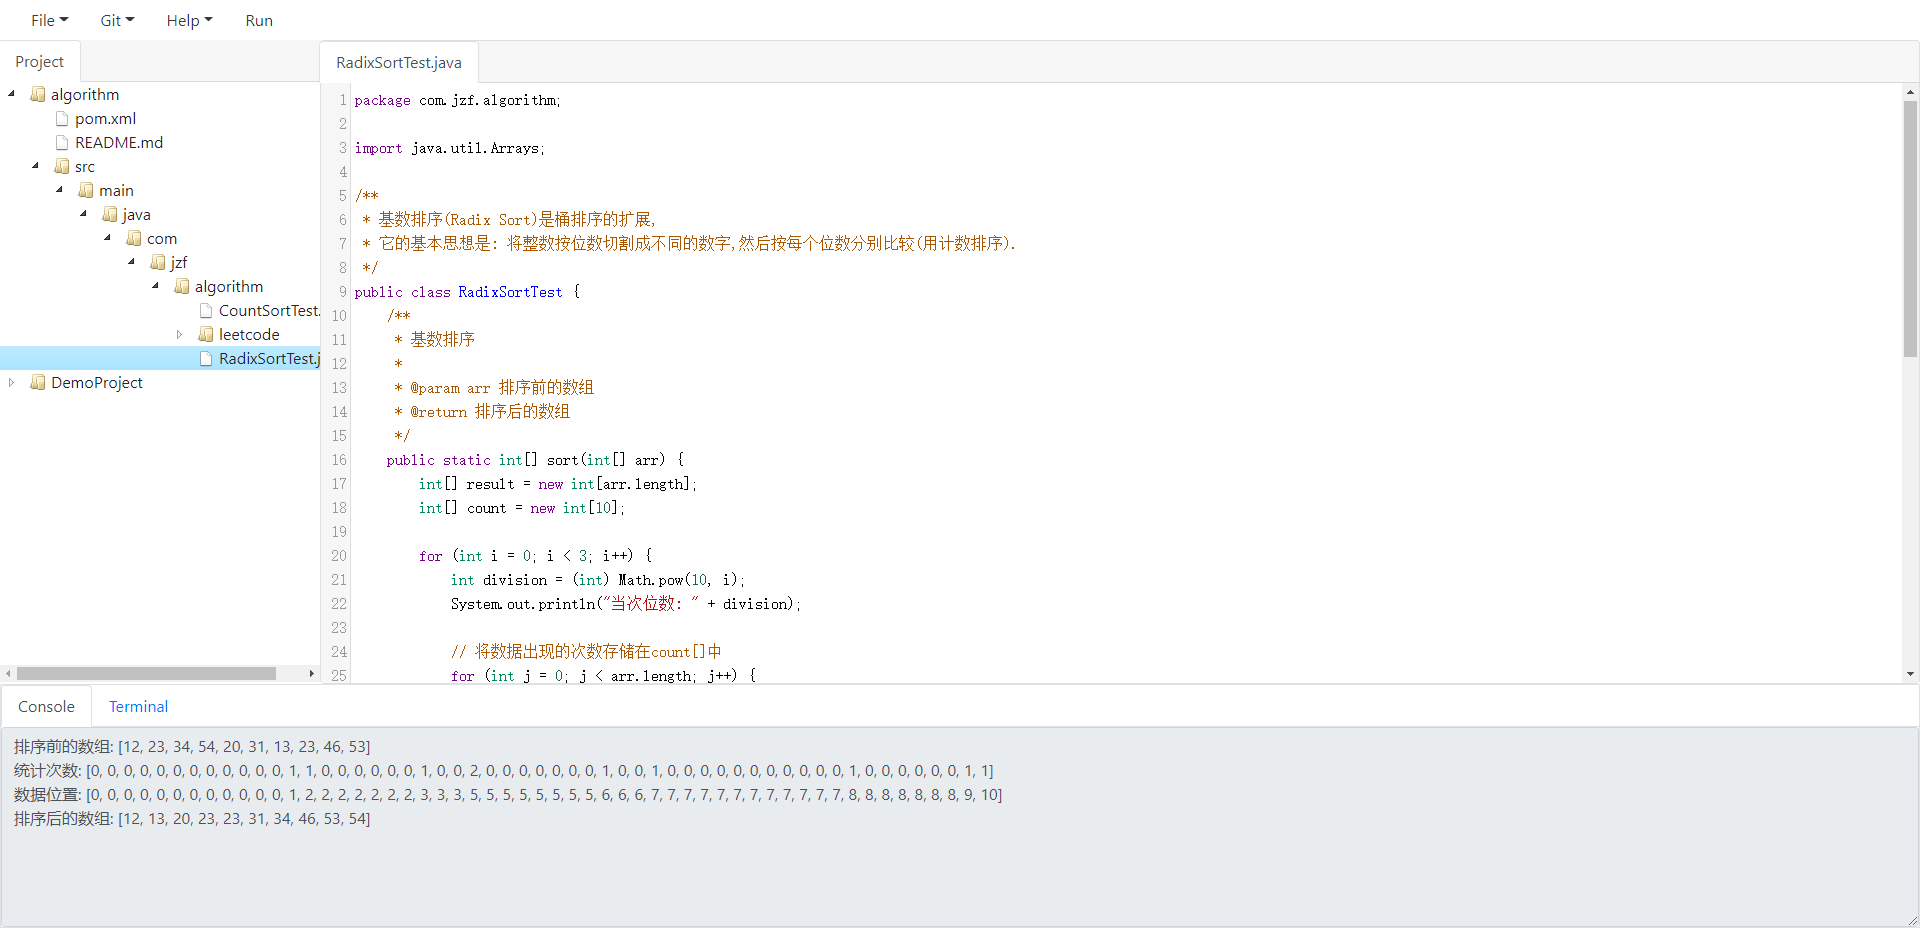Switch to the Terminal tab
The width and height of the screenshot is (1920, 937).
tap(139, 706)
